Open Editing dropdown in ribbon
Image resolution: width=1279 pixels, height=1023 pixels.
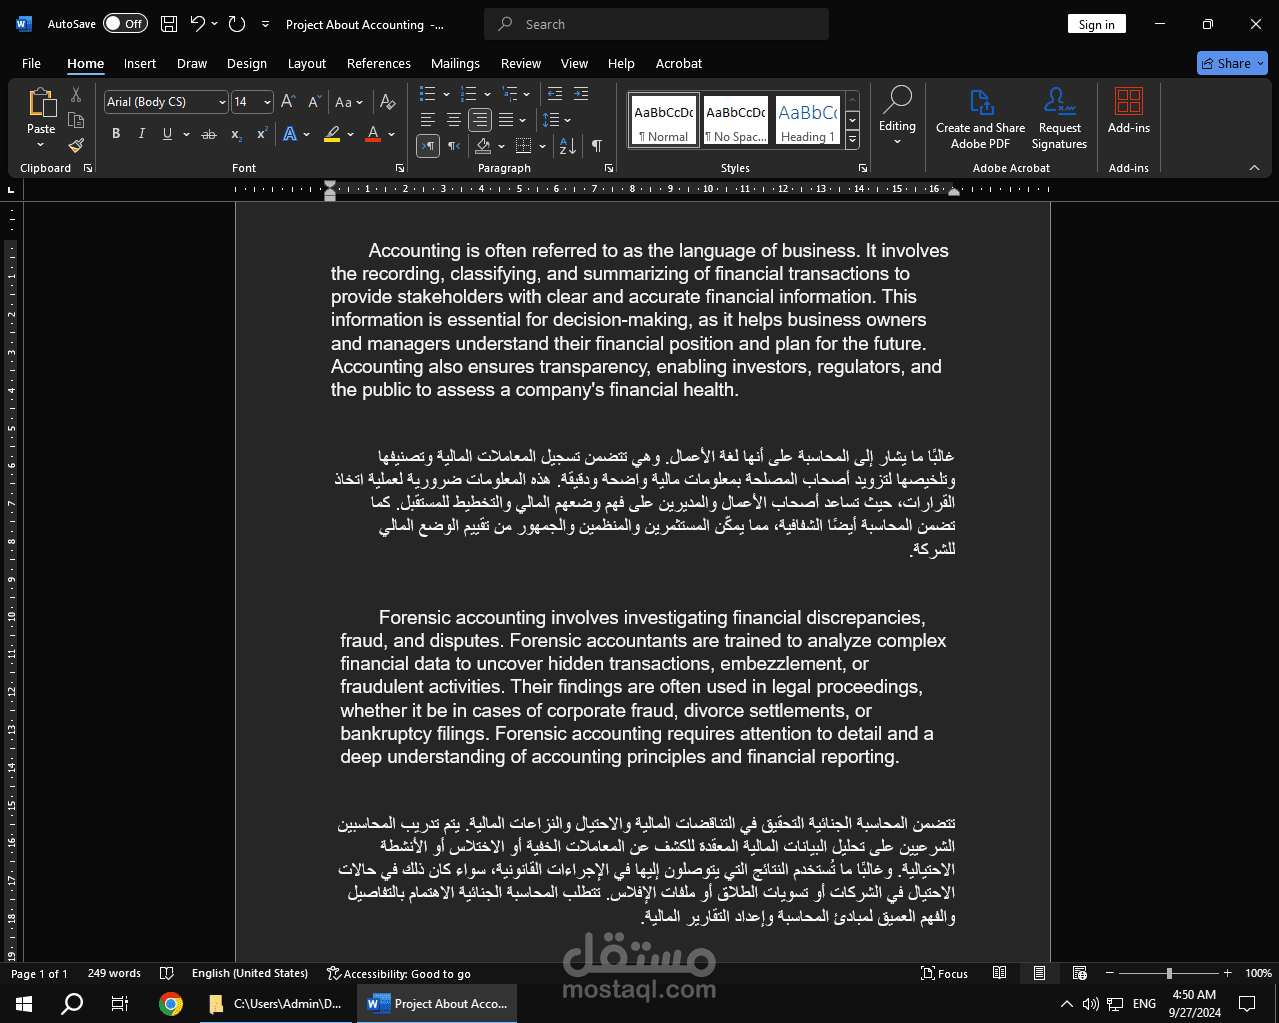897,117
